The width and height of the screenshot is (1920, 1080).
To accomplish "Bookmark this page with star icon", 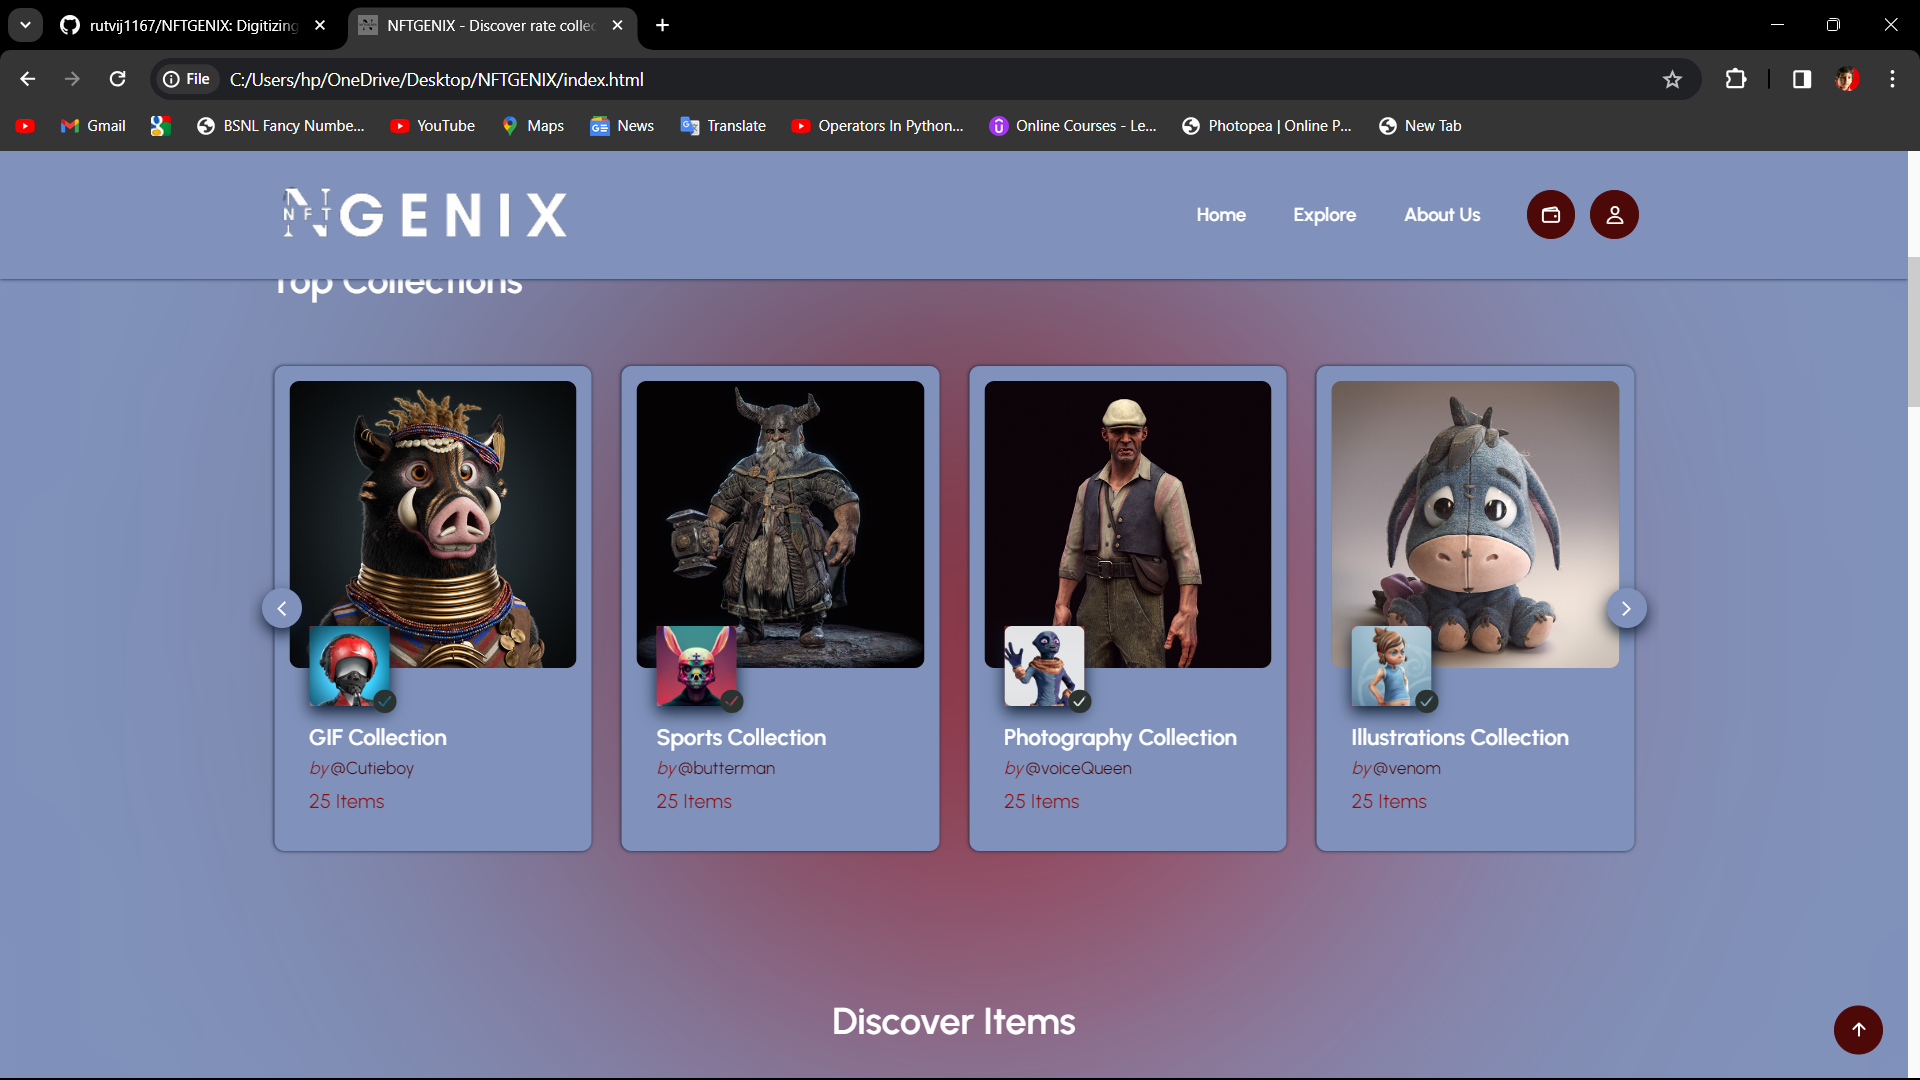I will (1672, 80).
